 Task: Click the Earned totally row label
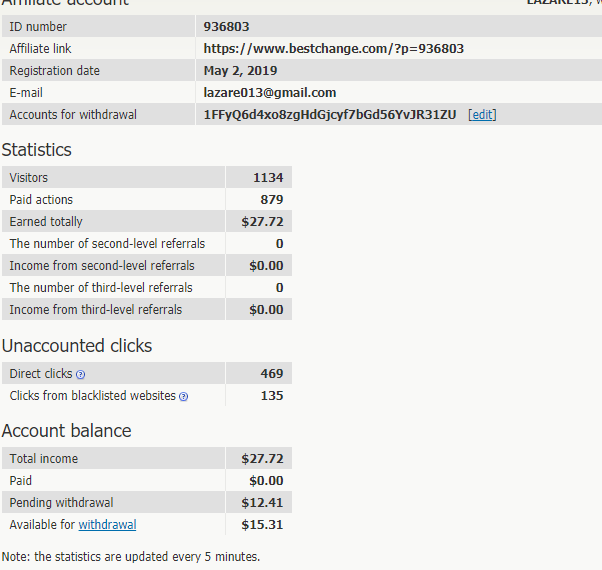click(x=46, y=221)
